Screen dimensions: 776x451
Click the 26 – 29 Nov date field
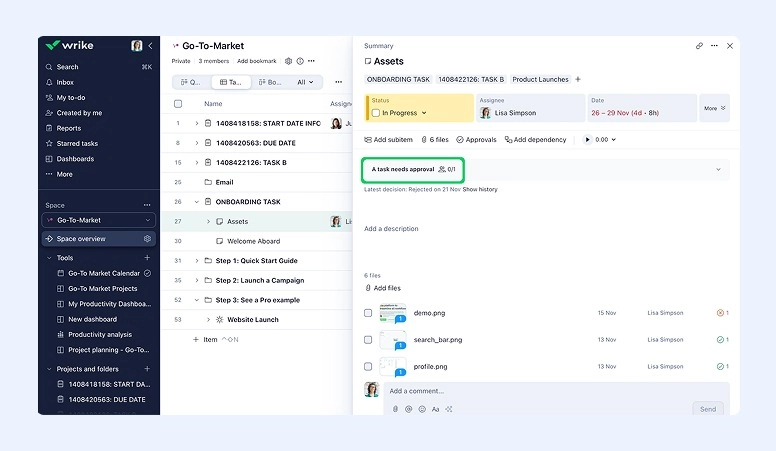(x=642, y=107)
